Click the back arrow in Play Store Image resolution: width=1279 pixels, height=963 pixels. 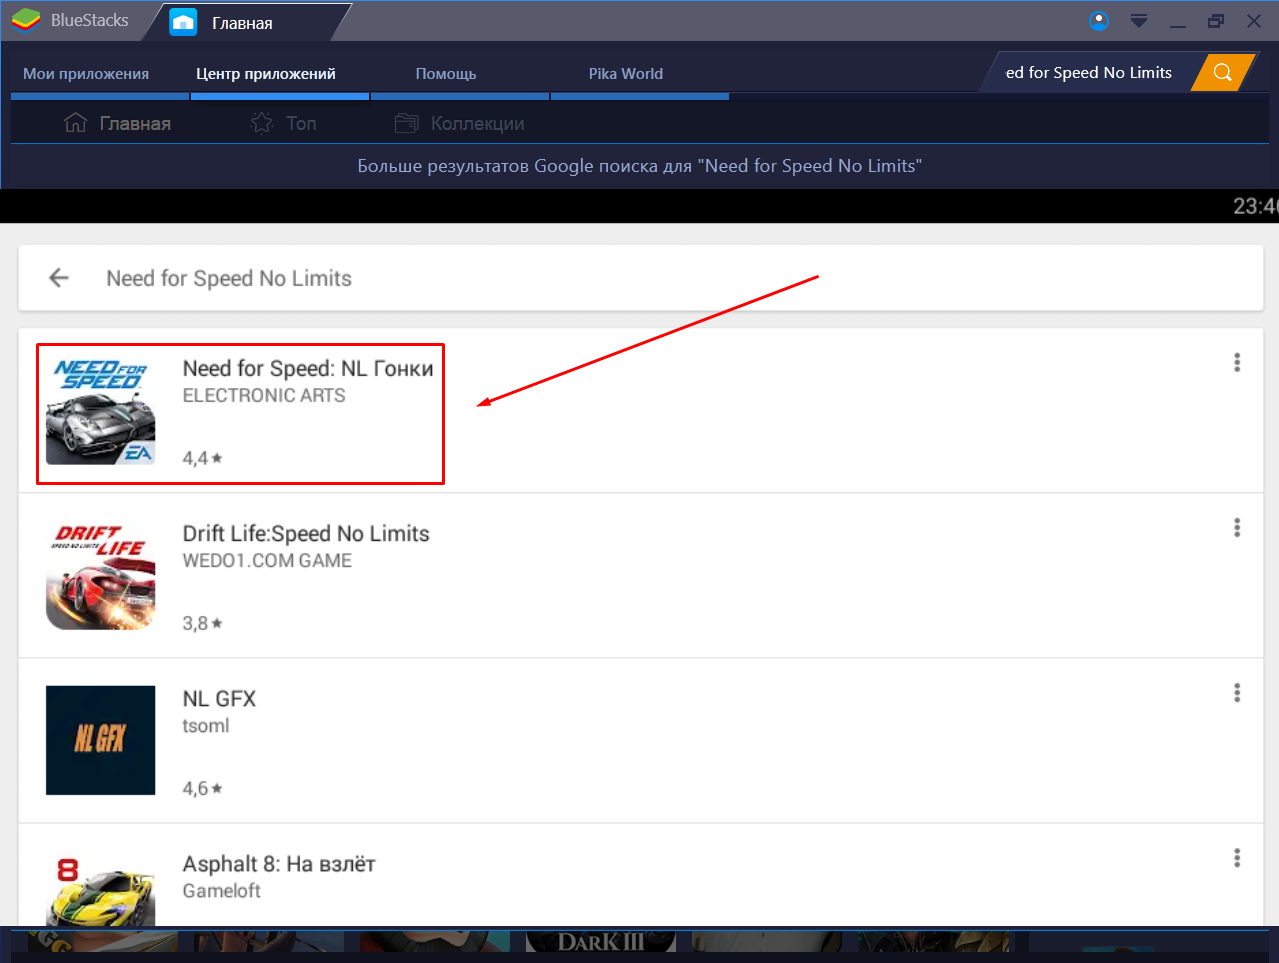(59, 278)
